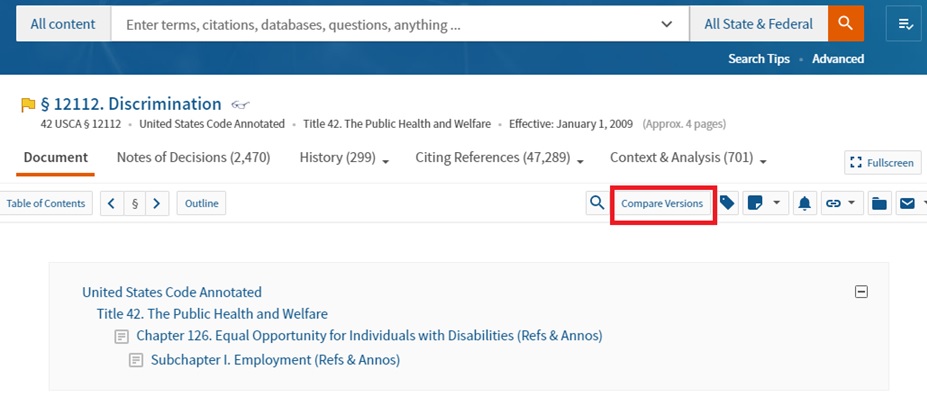The height and width of the screenshot is (400, 927).
Task: Open the KeyCite tag icon
Action: 728,203
